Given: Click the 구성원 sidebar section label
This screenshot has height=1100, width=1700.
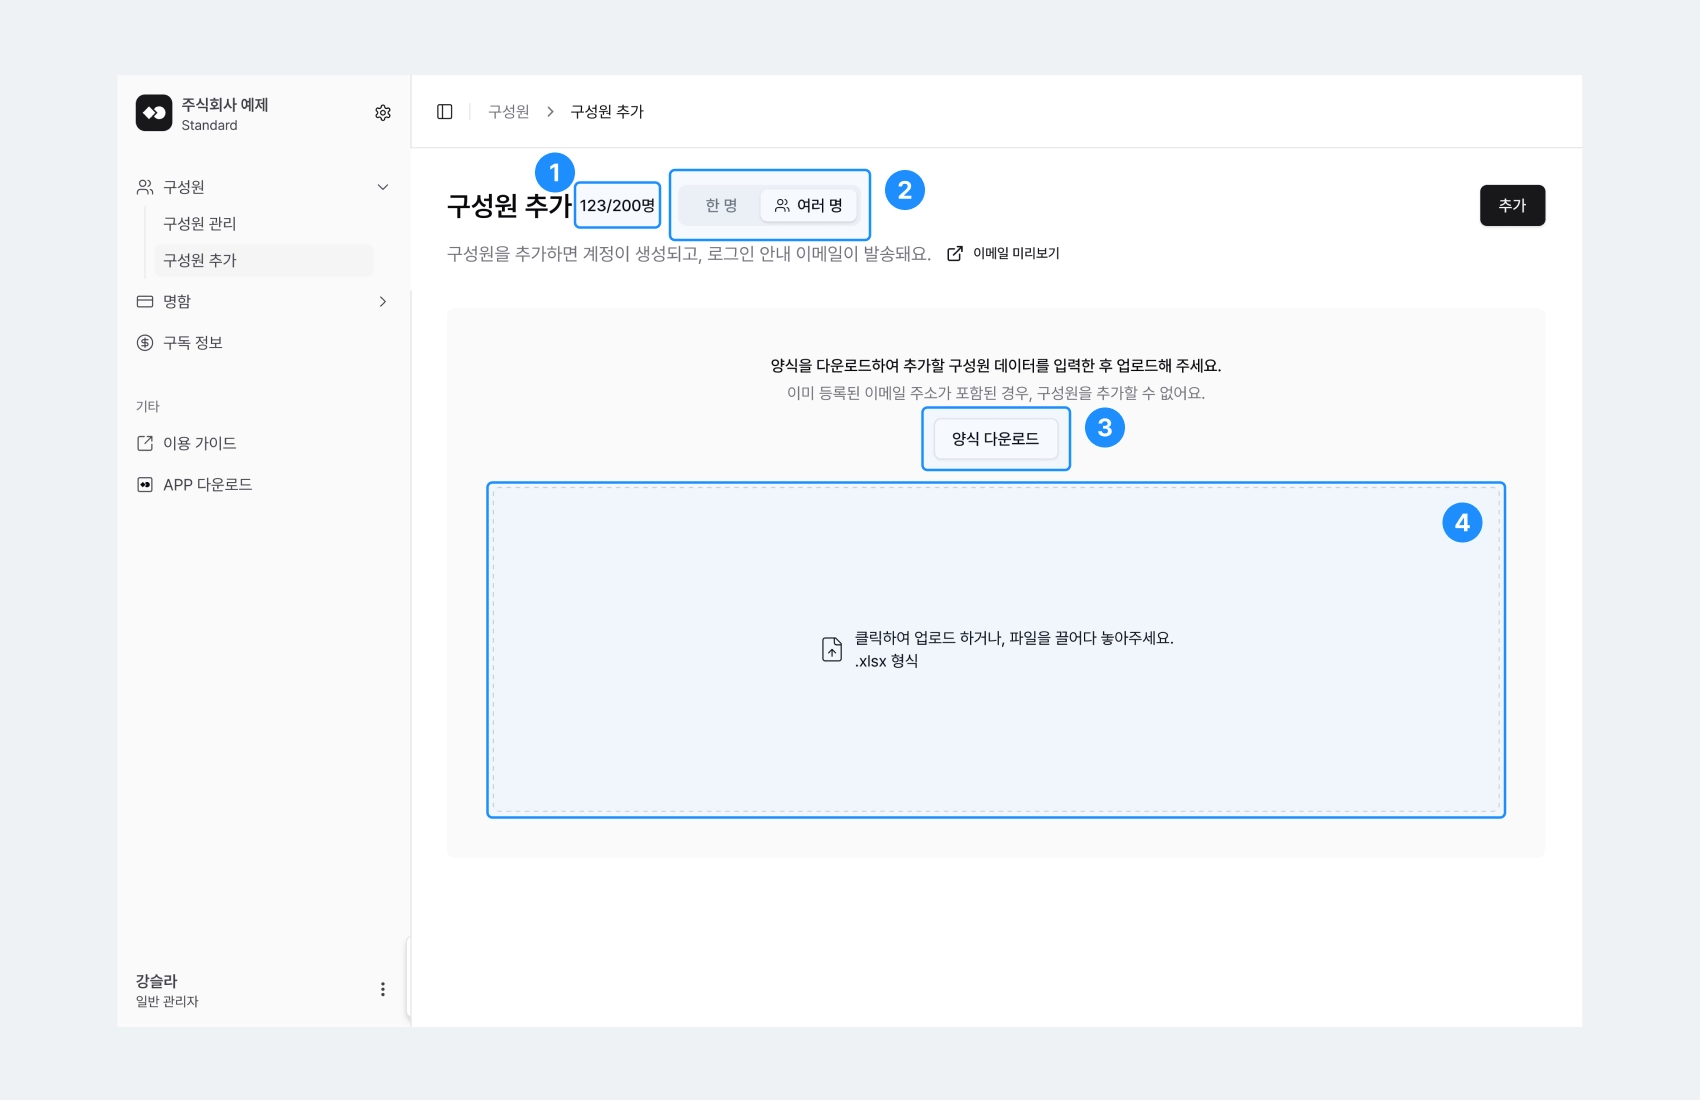Looking at the screenshot, I should 184,187.
